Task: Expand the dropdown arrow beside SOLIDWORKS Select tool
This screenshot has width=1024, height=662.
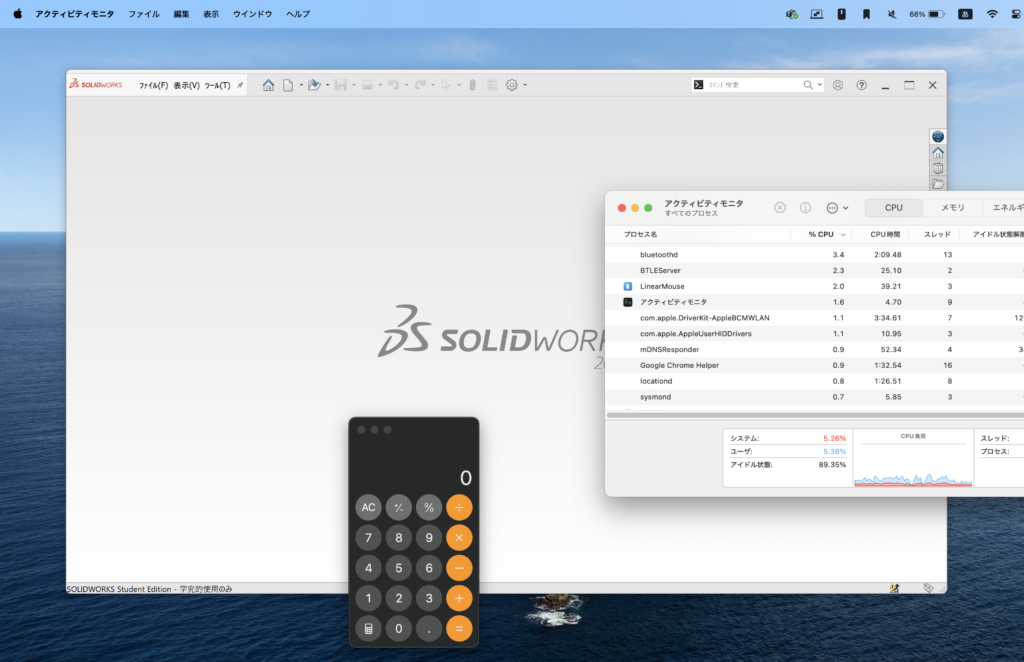Action: 459,85
